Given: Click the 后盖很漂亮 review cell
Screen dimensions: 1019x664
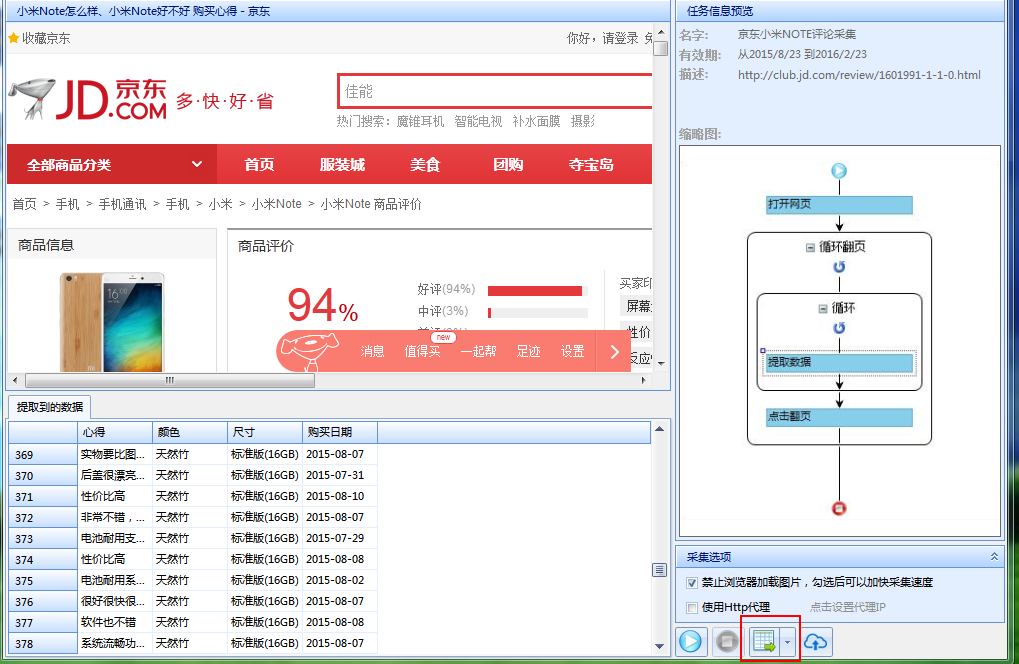Looking at the screenshot, I should 115,476.
